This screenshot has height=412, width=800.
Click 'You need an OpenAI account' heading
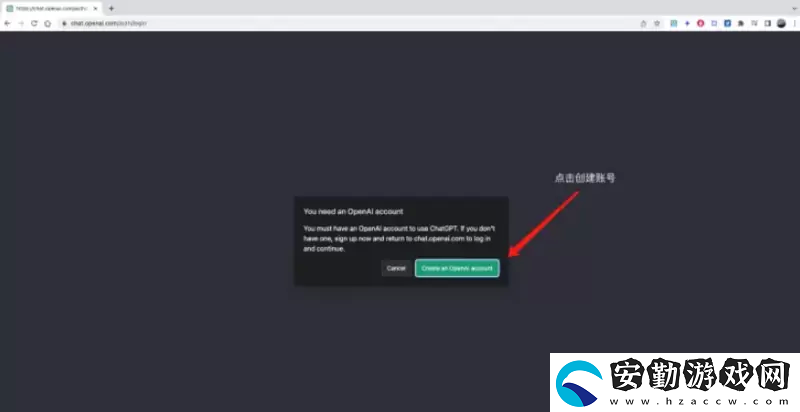(353, 211)
